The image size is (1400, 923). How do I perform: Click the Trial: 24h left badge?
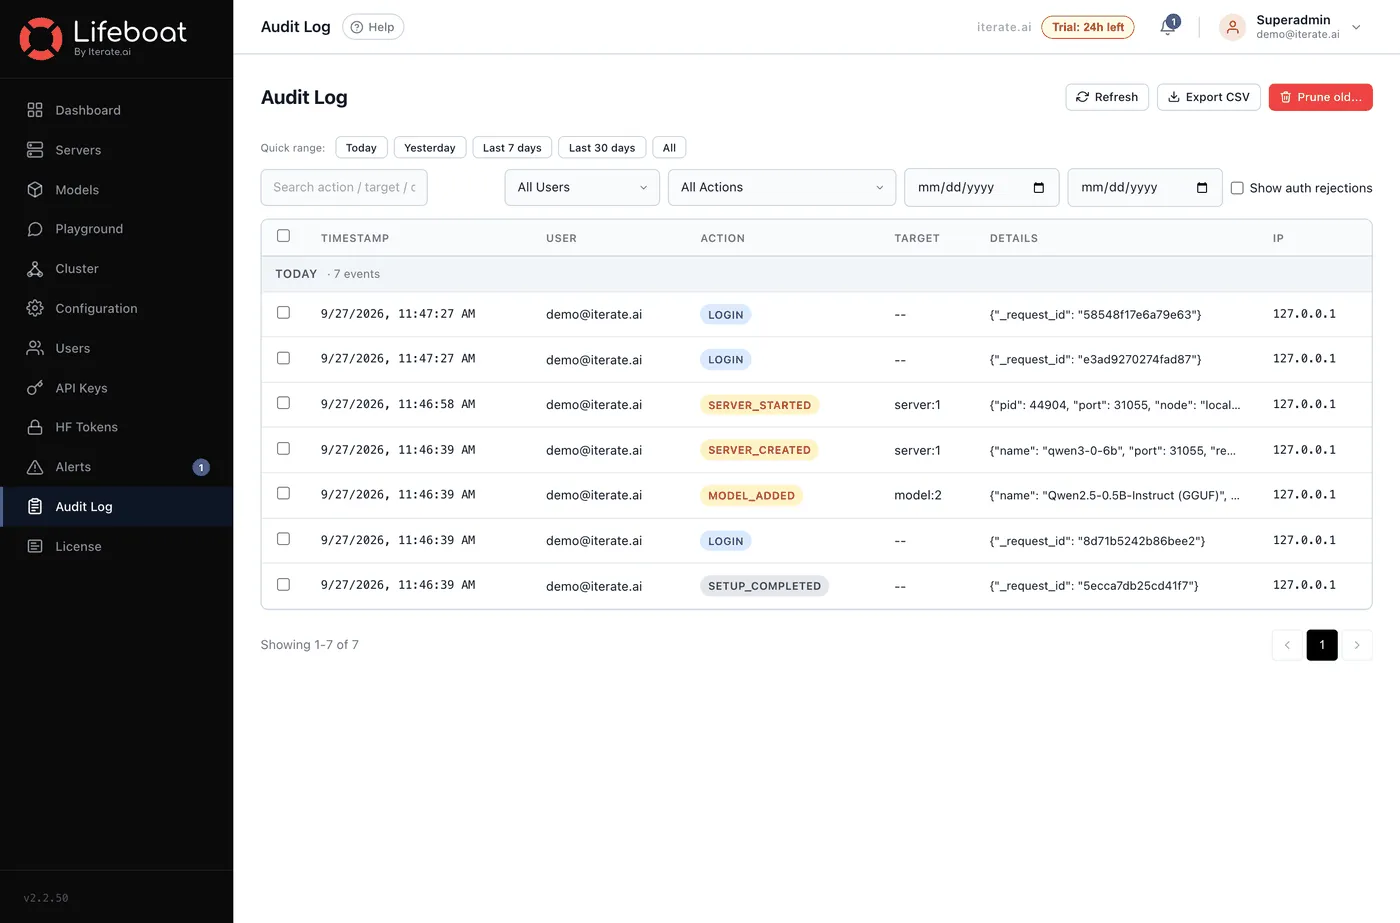(1088, 27)
